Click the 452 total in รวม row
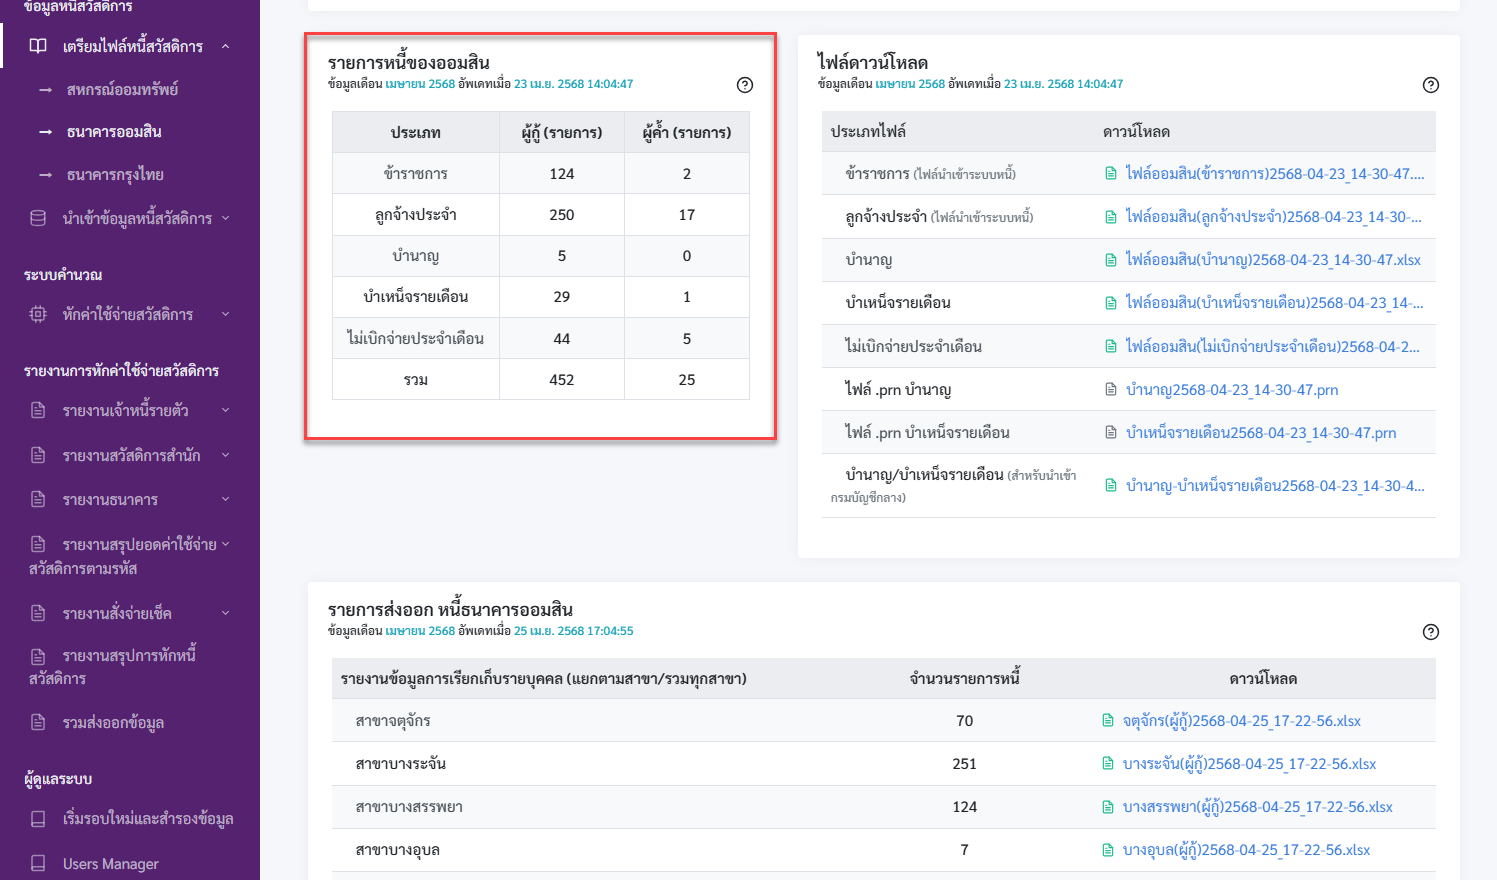 pyautogui.click(x=562, y=380)
